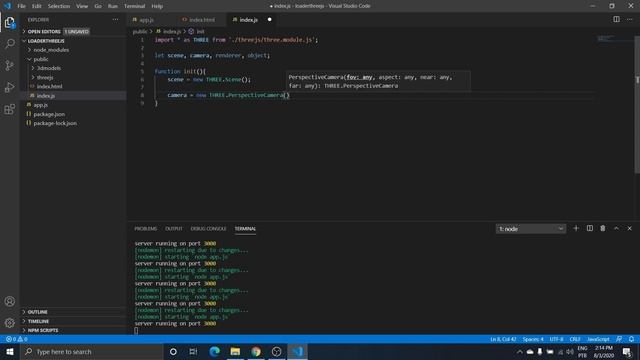Close the terminal panel
This screenshot has height=360, width=640.
point(629,229)
